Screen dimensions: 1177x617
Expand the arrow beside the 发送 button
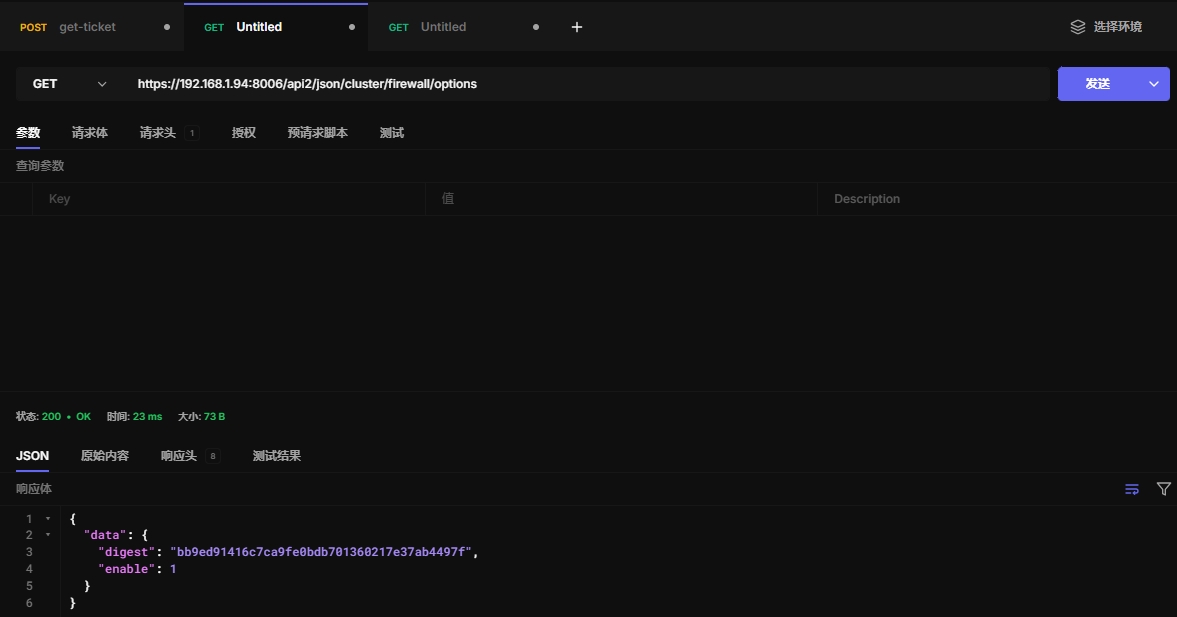[x=1154, y=84]
